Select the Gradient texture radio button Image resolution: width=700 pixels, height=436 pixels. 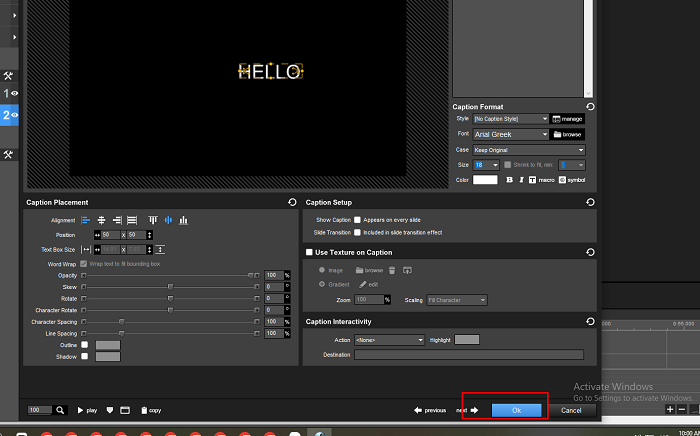click(x=322, y=284)
